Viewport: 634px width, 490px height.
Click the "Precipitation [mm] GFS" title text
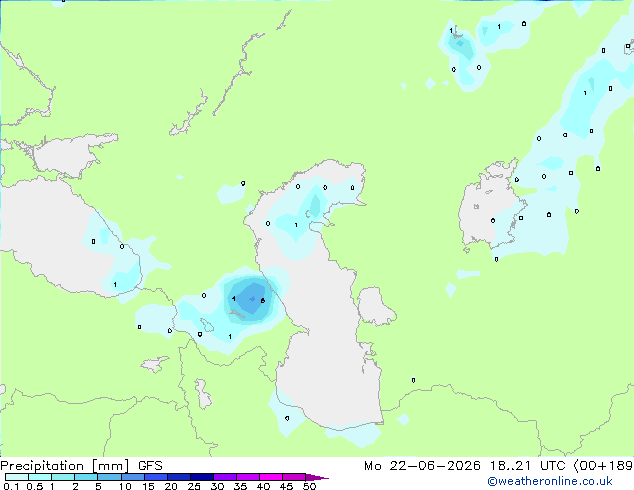click(81, 466)
